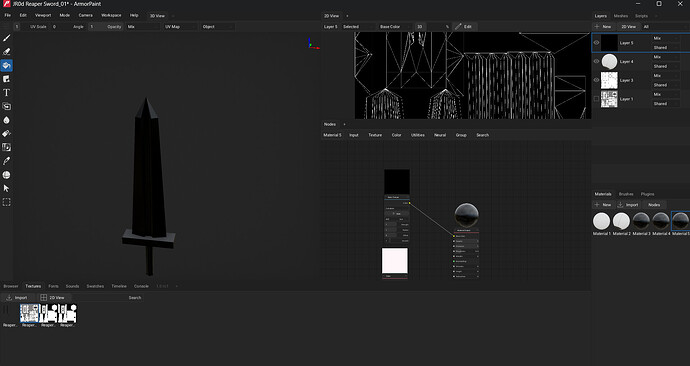The image size is (690, 366).
Task: Select Material 1 thumbnail
Action: [601, 221]
